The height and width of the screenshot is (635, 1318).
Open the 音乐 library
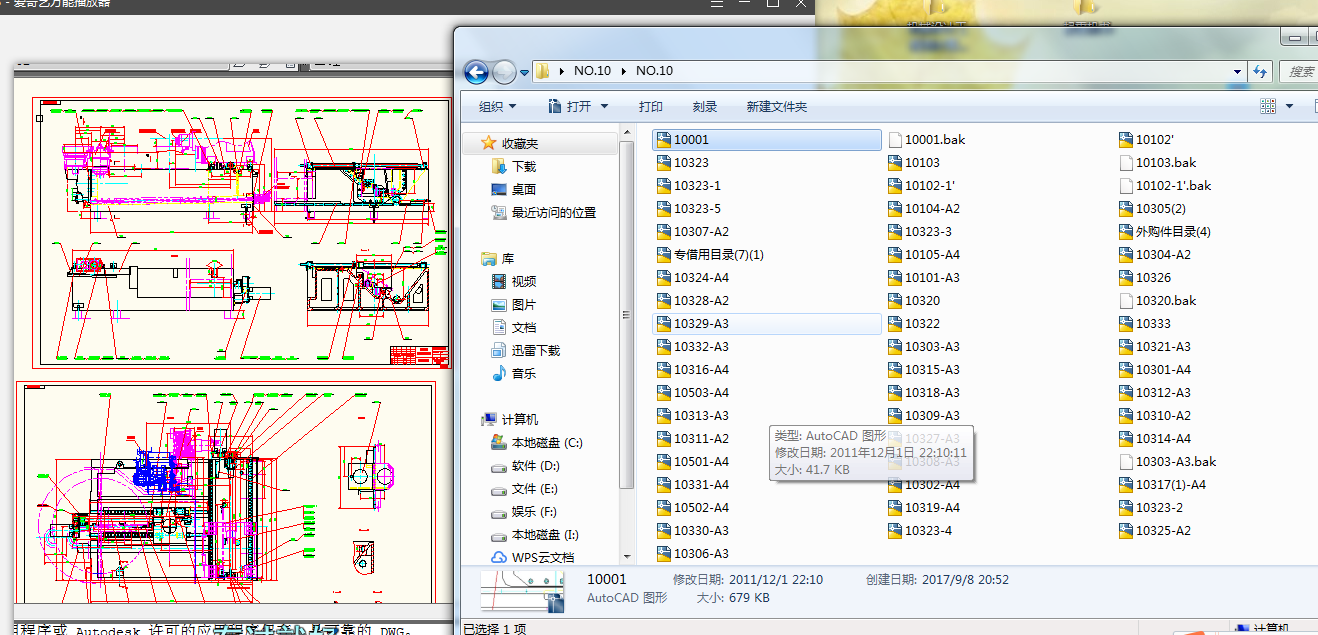pyautogui.click(x=514, y=374)
